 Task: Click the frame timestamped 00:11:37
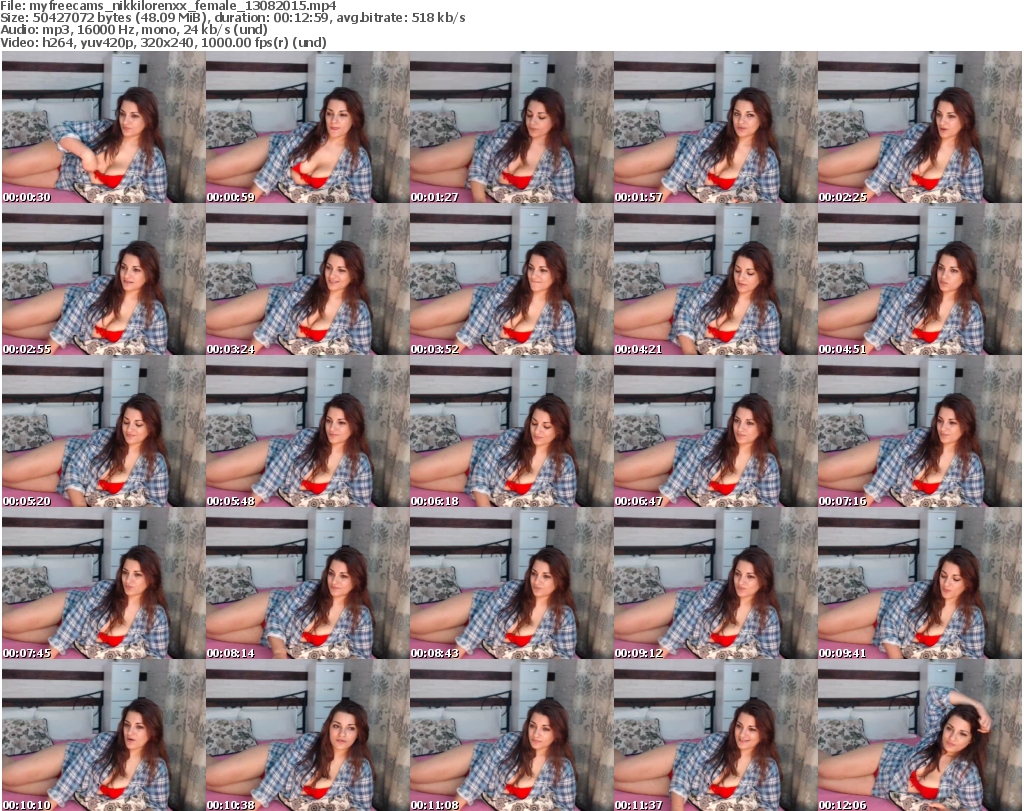point(715,735)
